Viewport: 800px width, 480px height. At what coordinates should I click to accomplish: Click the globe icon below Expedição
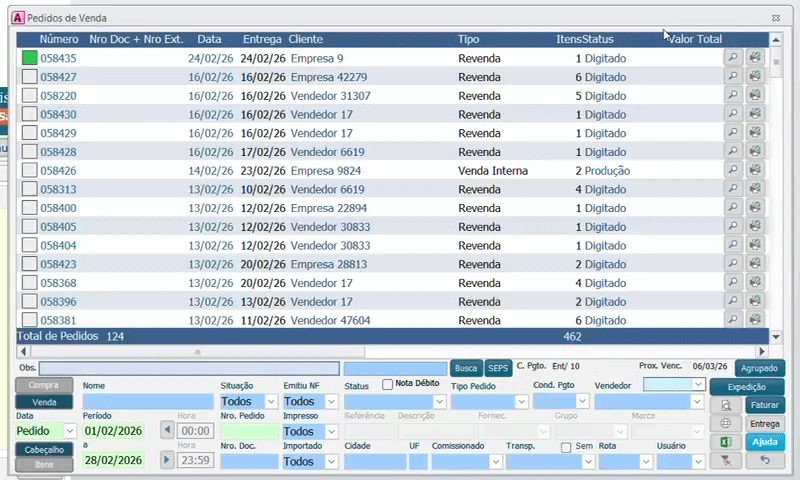pyautogui.click(x=728, y=423)
